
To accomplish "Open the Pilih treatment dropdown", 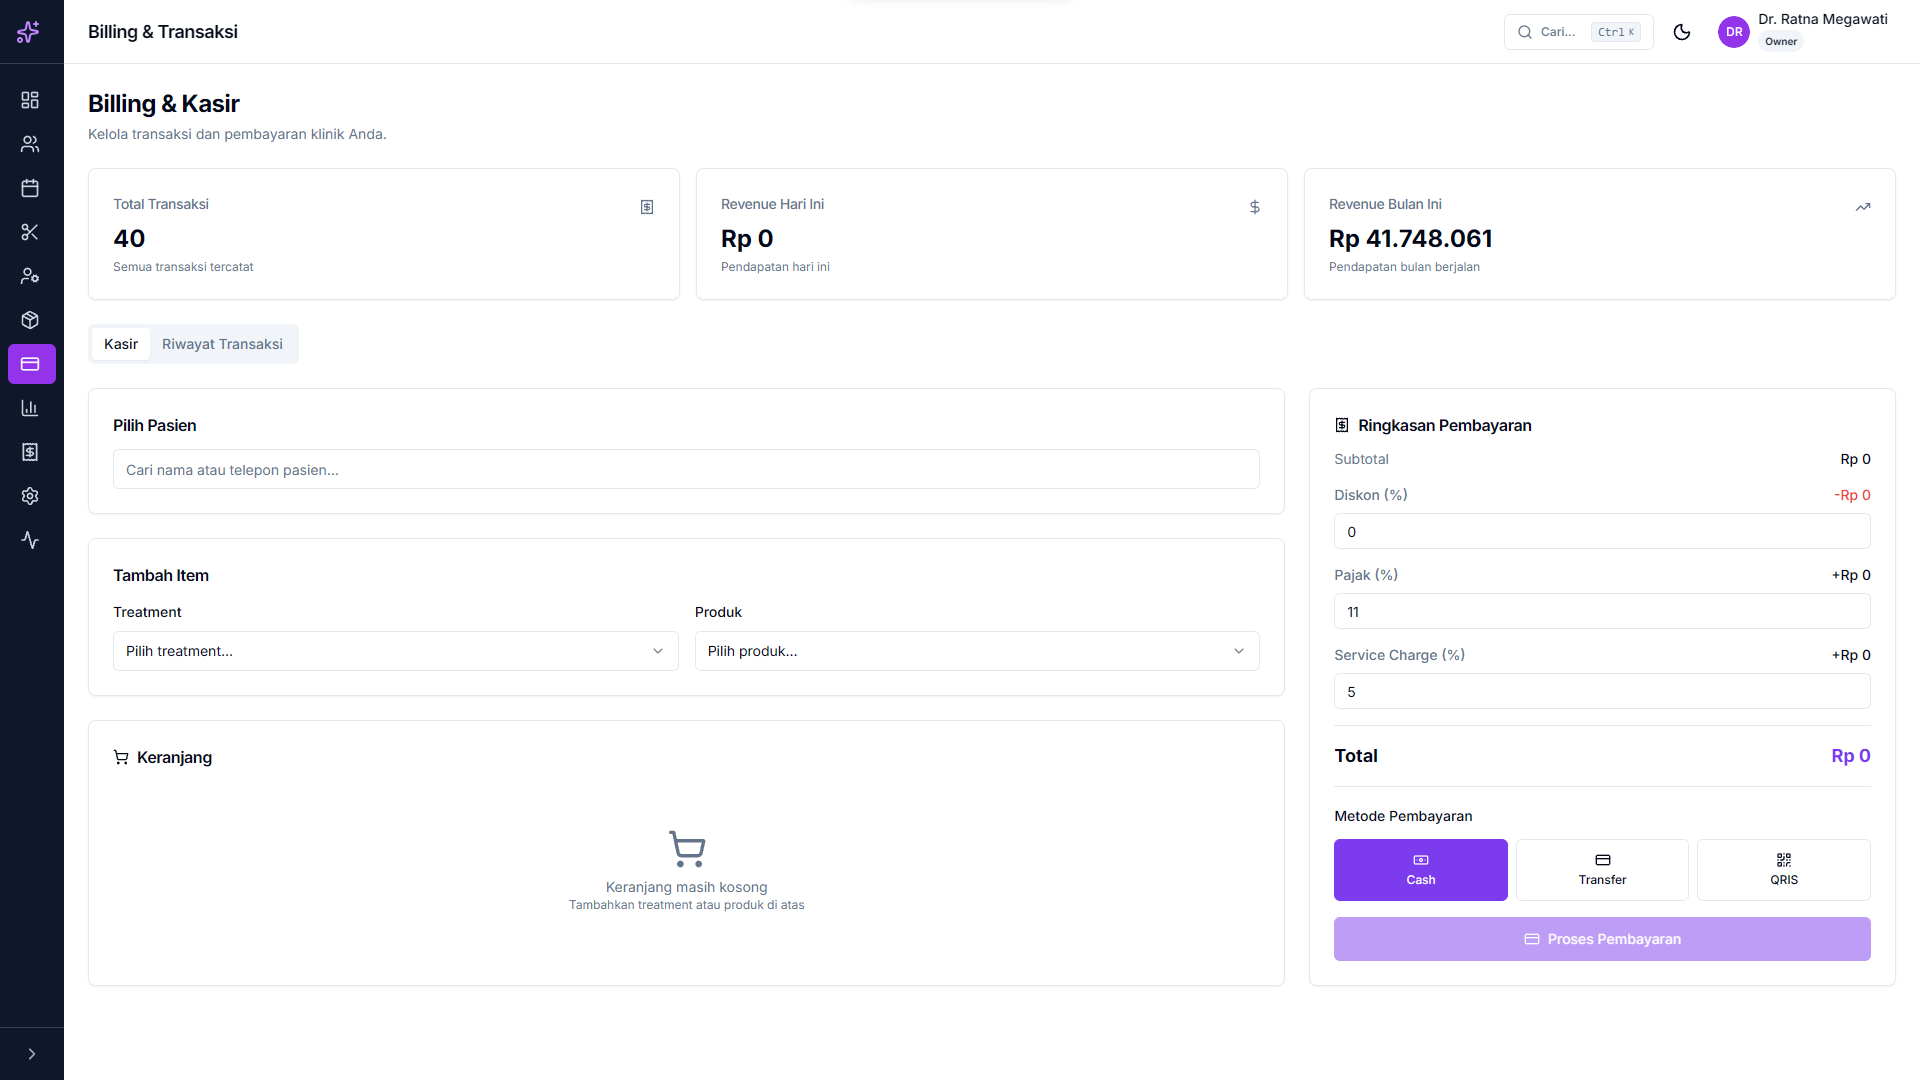I will (395, 651).
